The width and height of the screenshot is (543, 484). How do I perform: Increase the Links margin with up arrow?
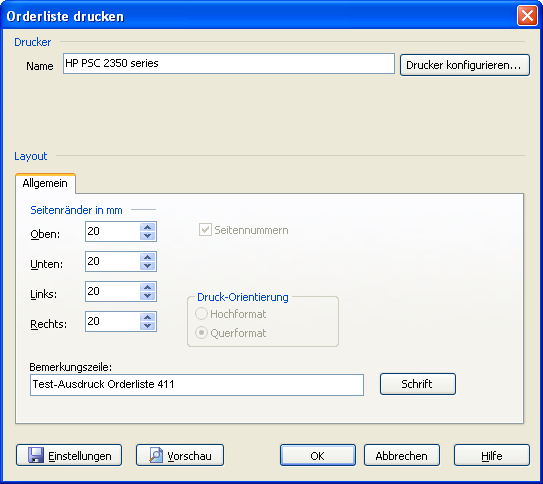[148, 287]
